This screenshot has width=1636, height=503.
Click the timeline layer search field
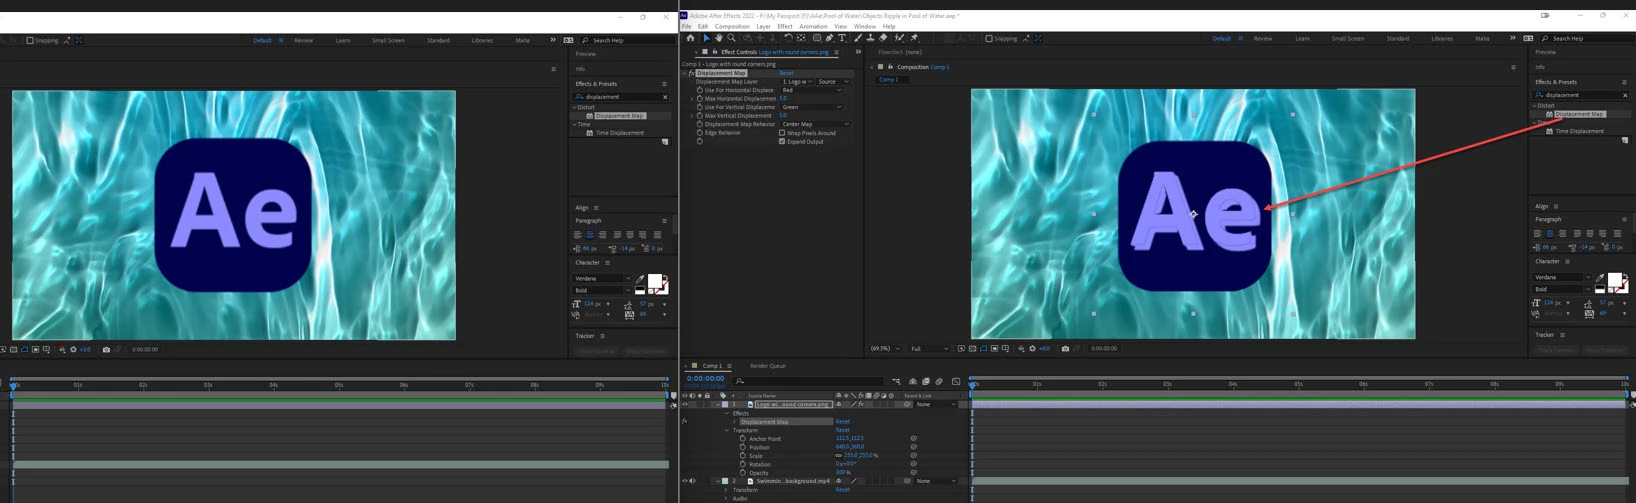[808, 381]
